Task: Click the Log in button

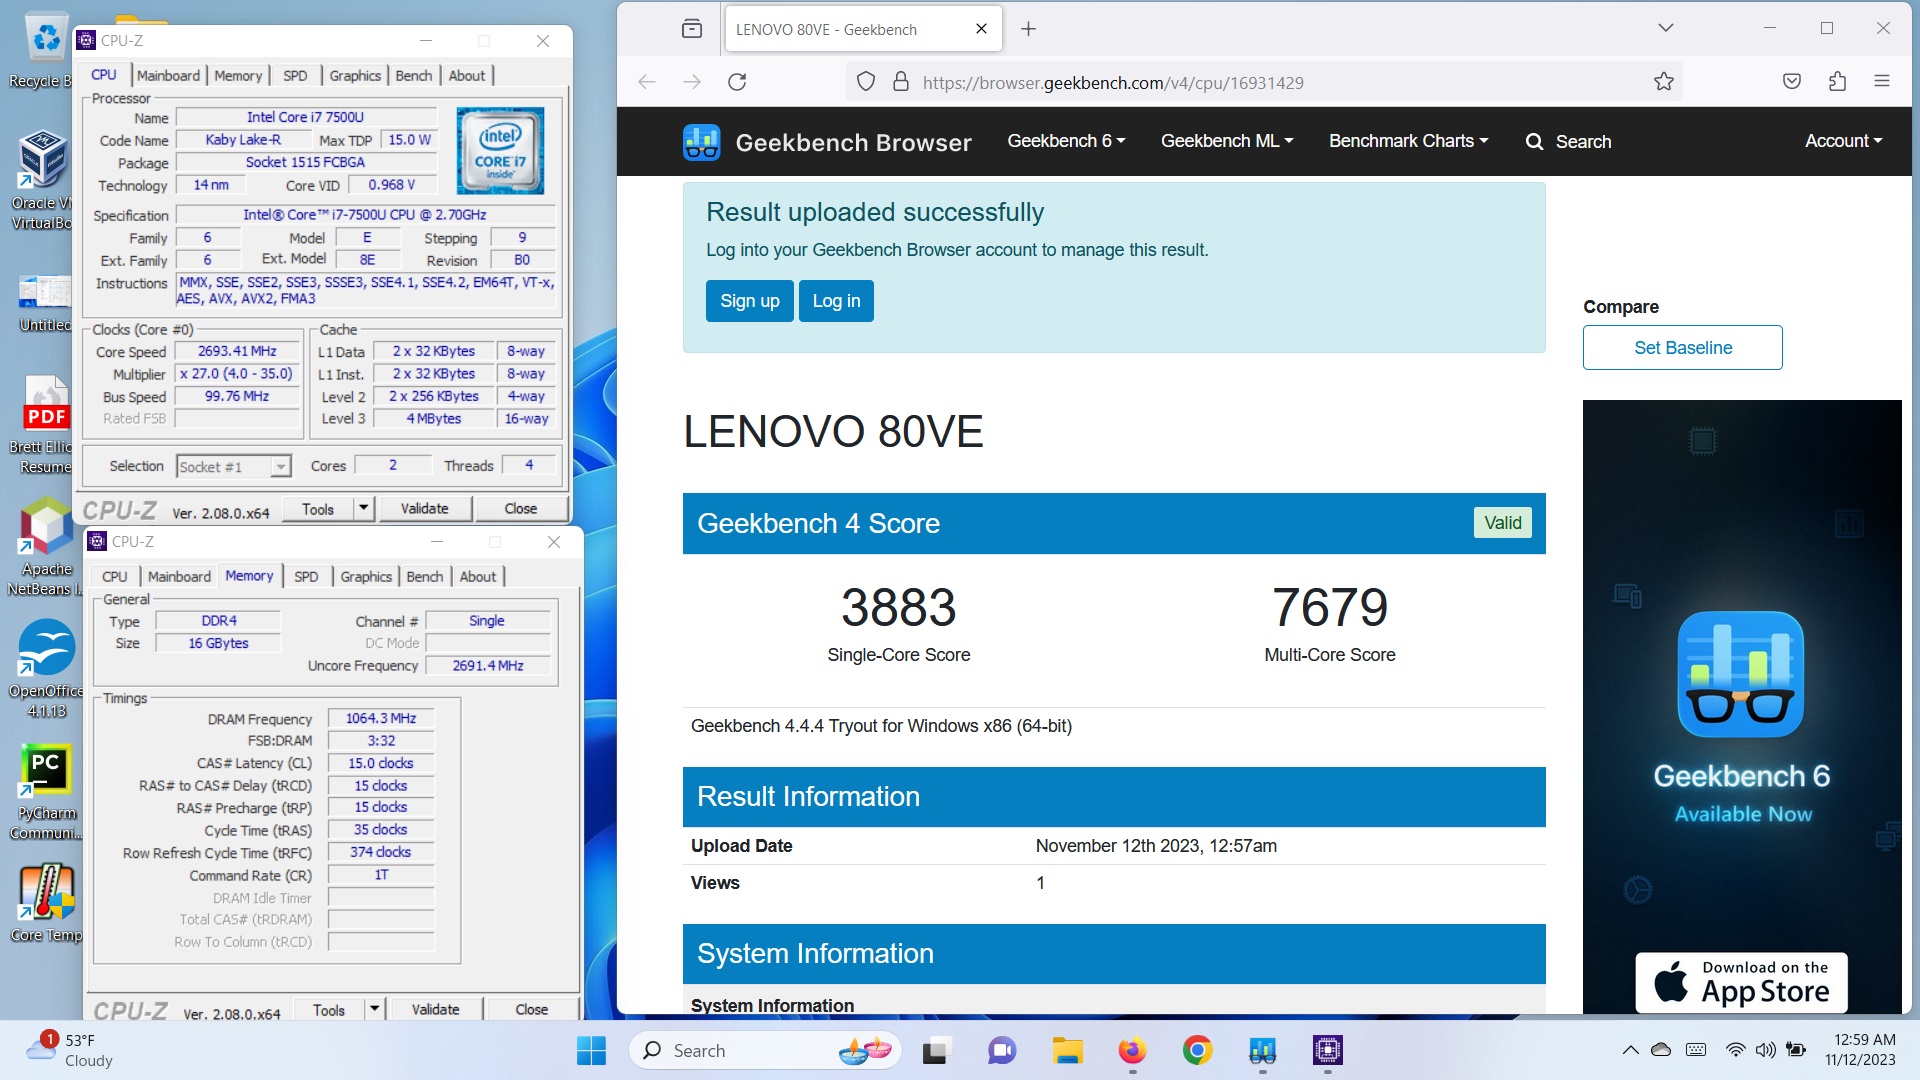Action: coord(836,301)
